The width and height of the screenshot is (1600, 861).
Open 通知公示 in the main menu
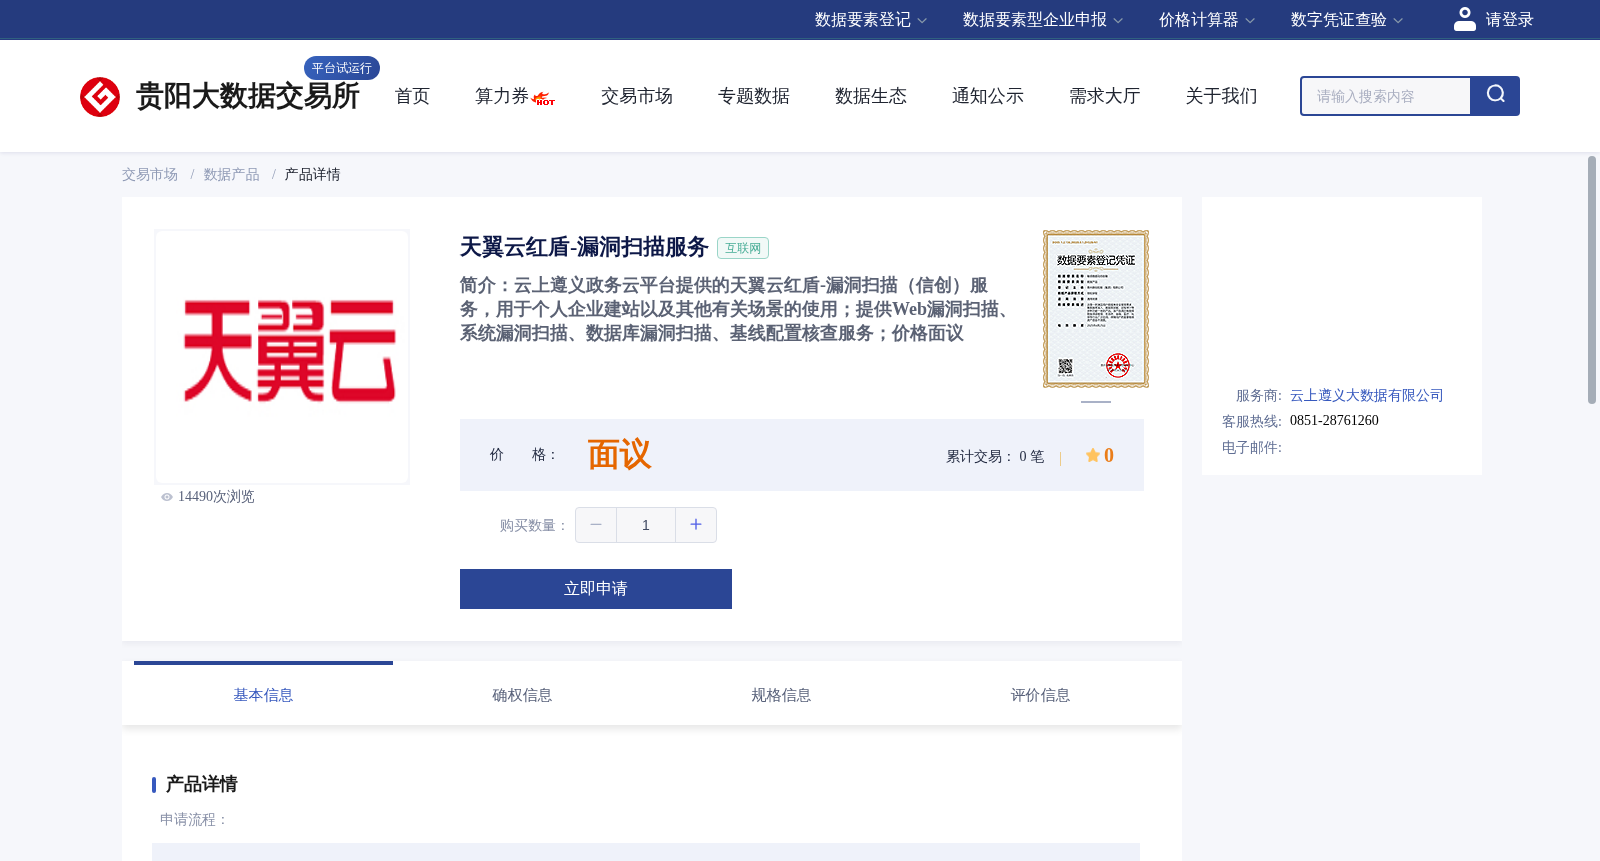click(x=988, y=96)
